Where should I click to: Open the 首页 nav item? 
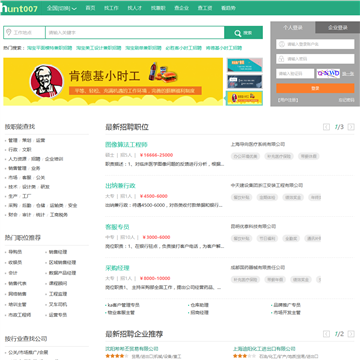(x=90, y=8)
